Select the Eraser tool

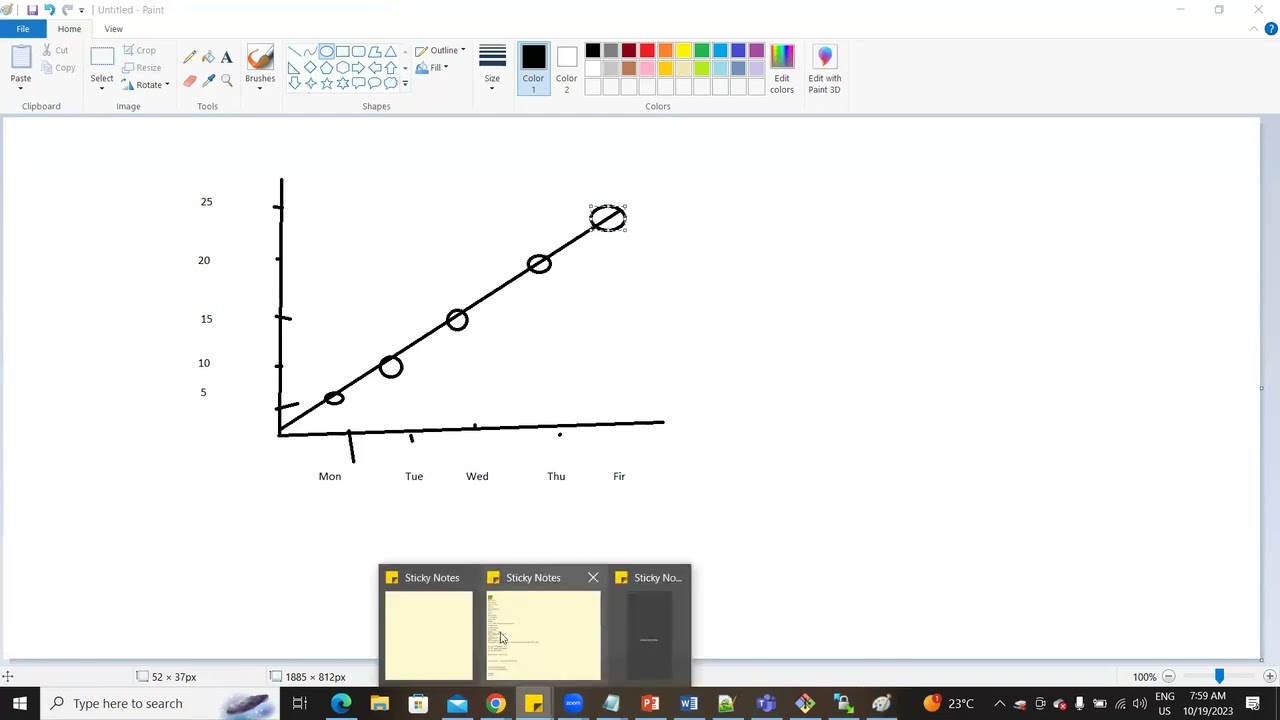point(190,81)
